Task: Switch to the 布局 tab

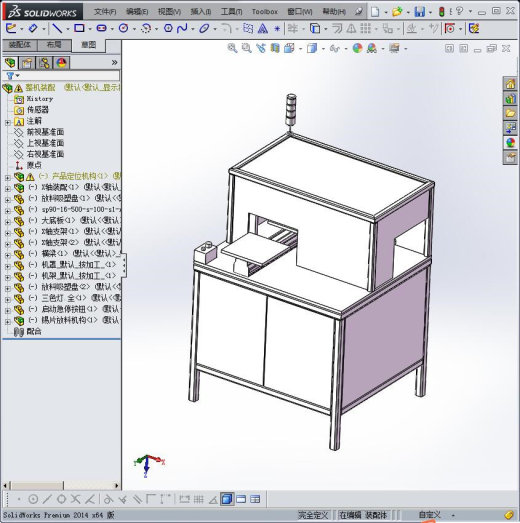Action: point(54,45)
